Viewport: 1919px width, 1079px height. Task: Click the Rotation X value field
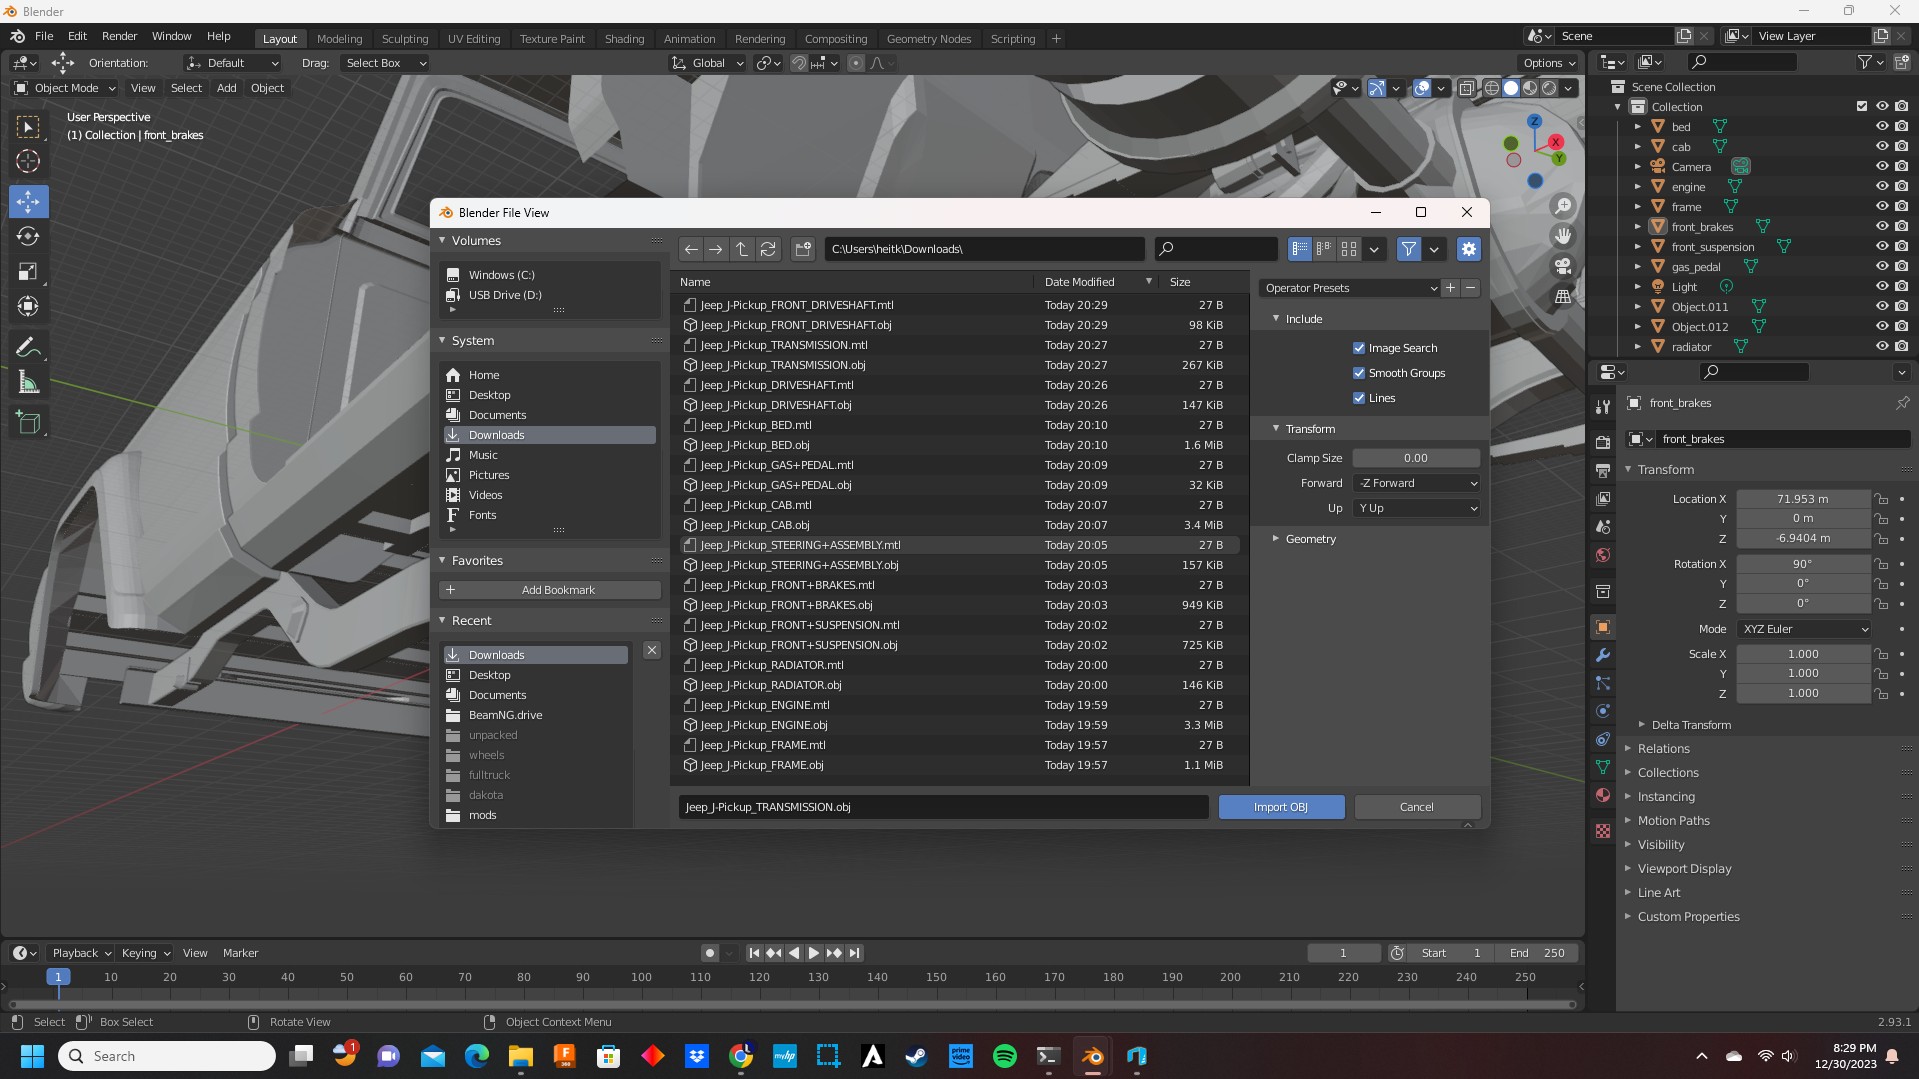coord(1803,564)
